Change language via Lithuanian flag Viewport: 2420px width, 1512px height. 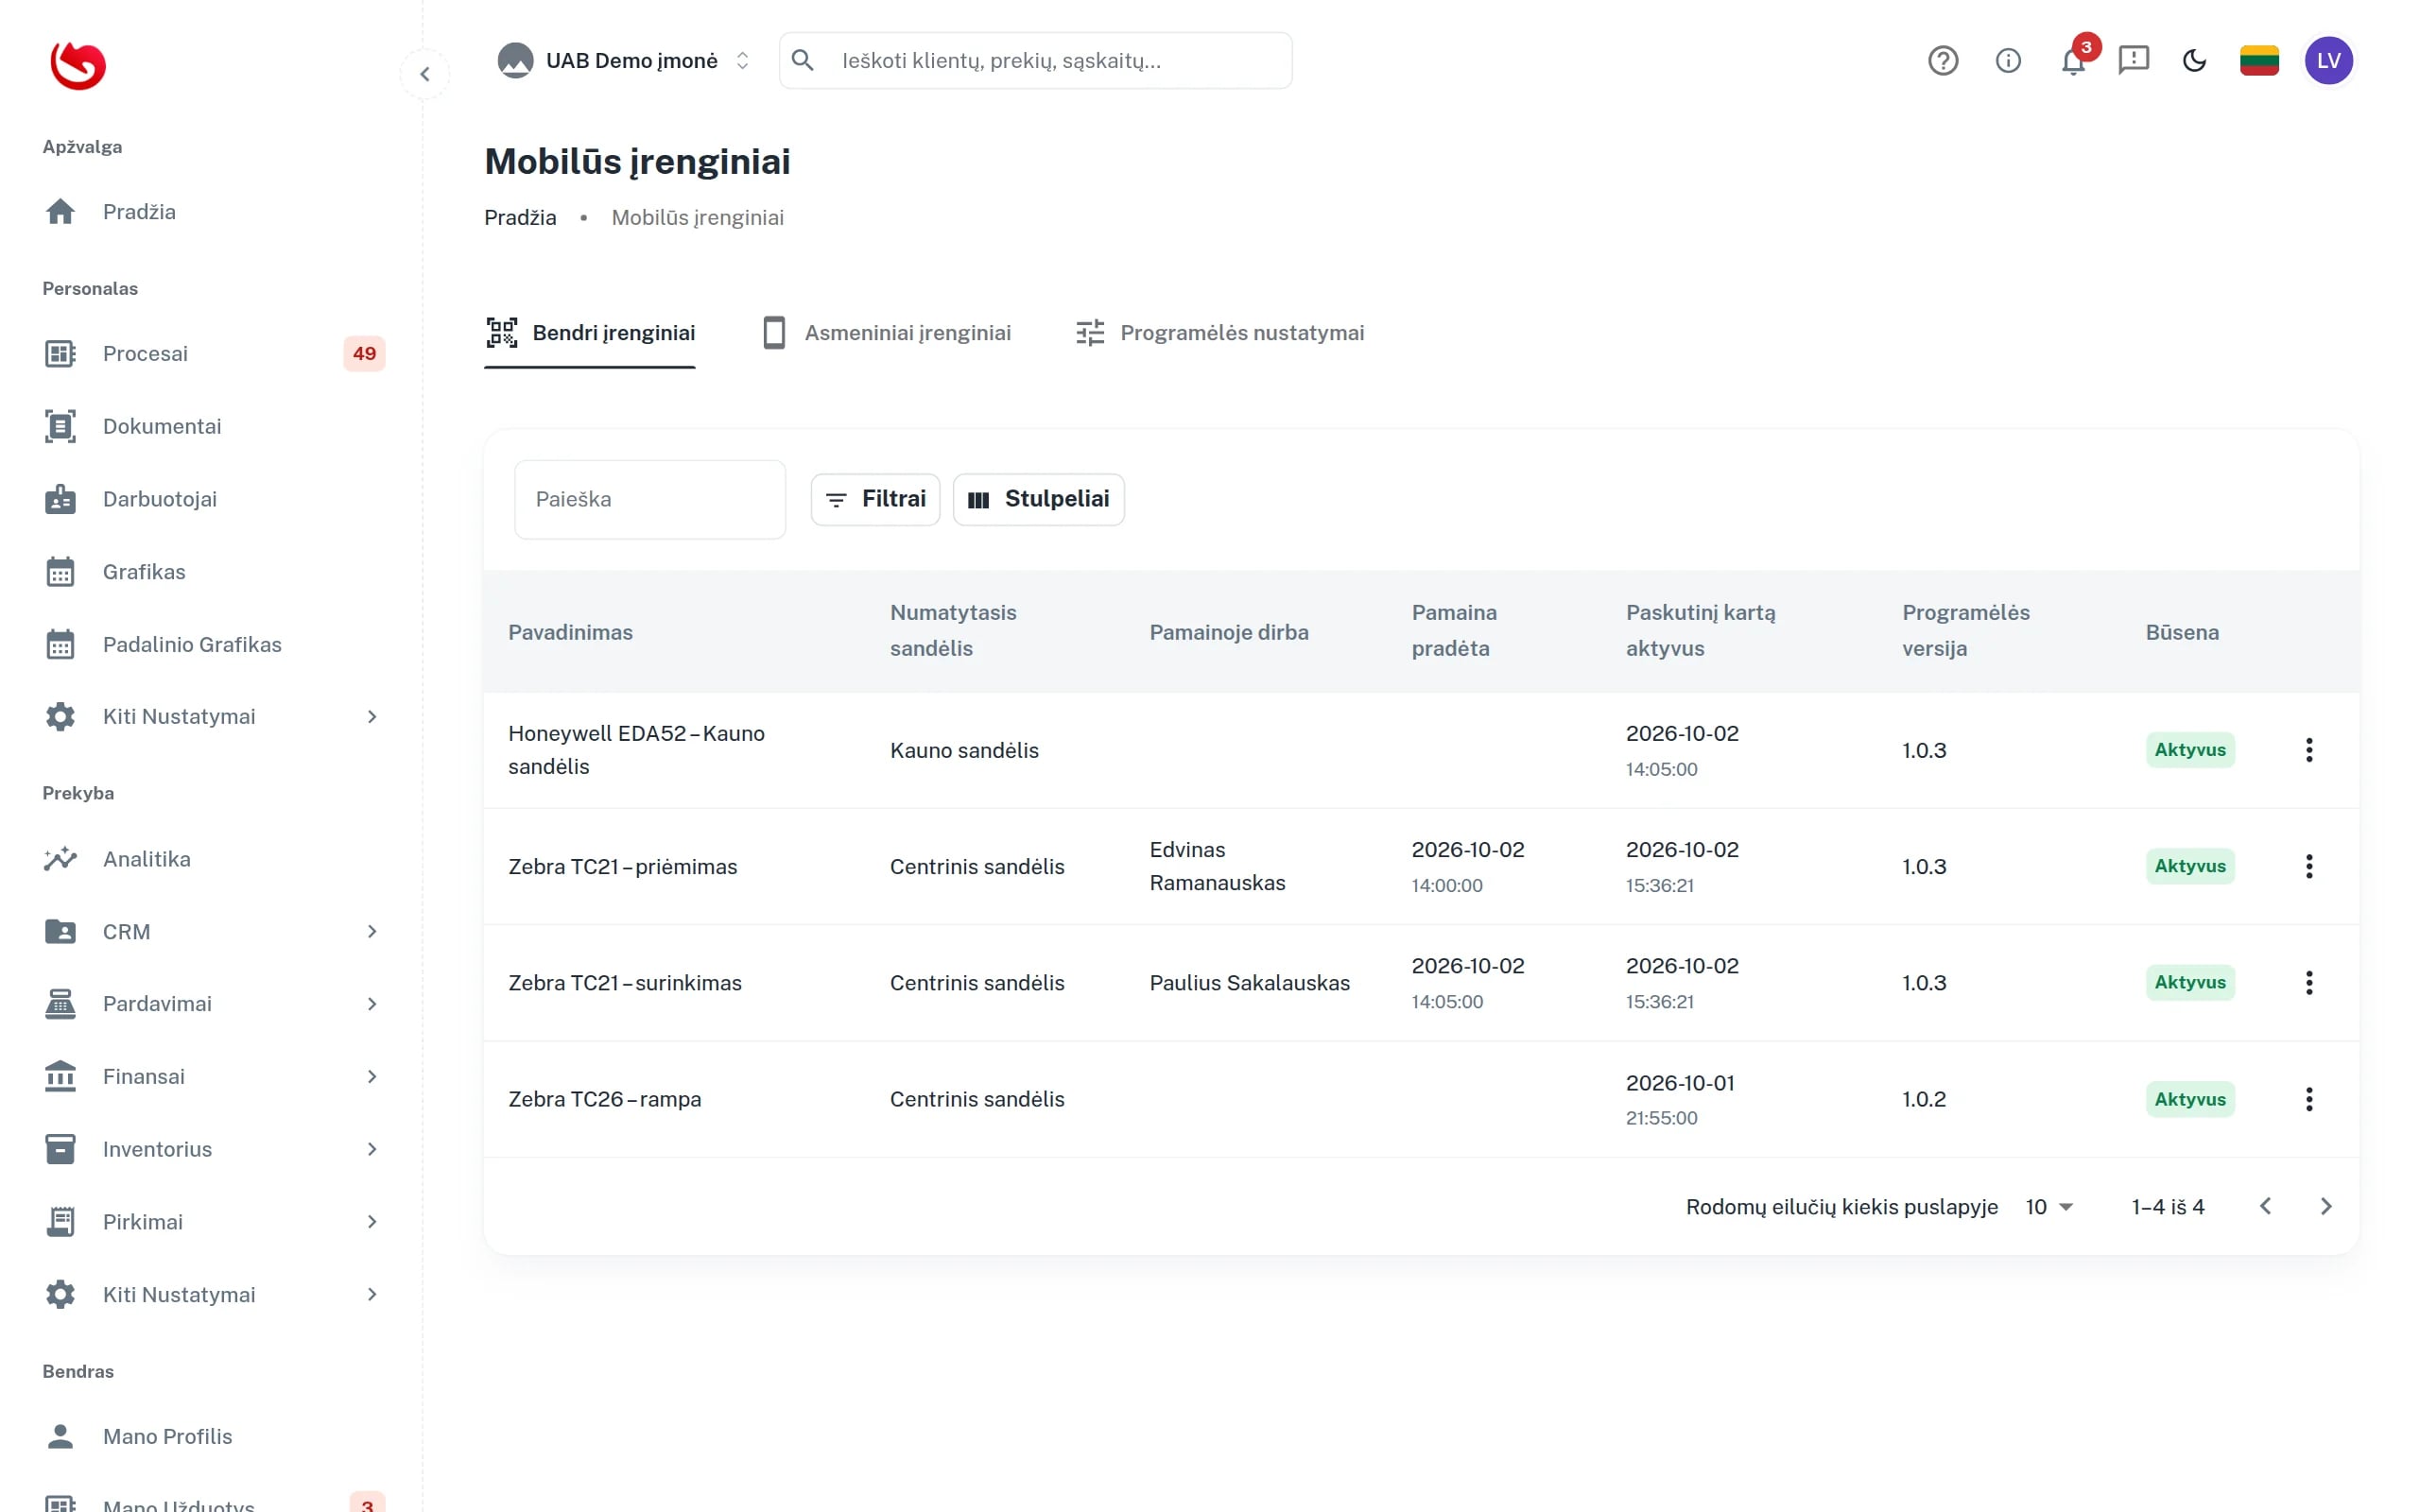(x=2259, y=61)
